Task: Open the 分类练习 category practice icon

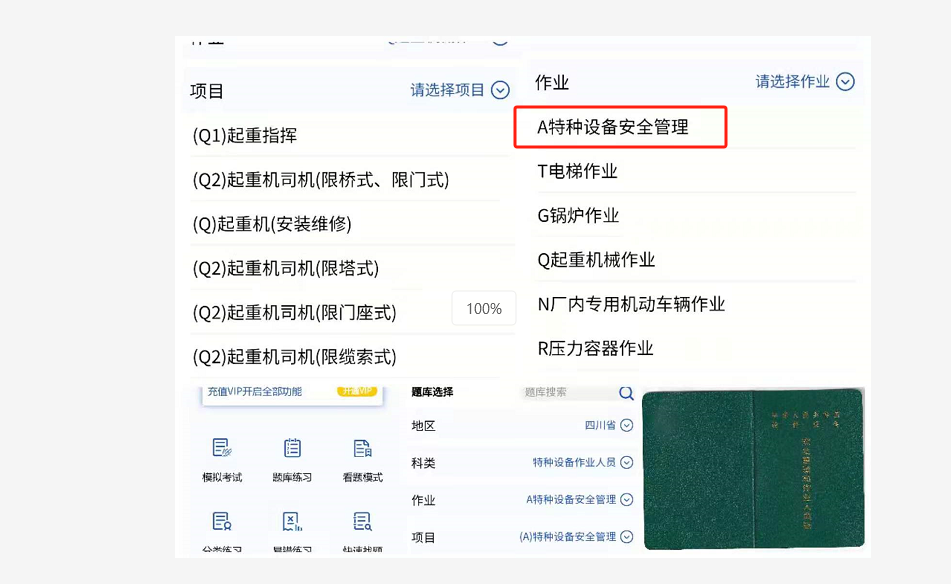Action: click(x=222, y=522)
